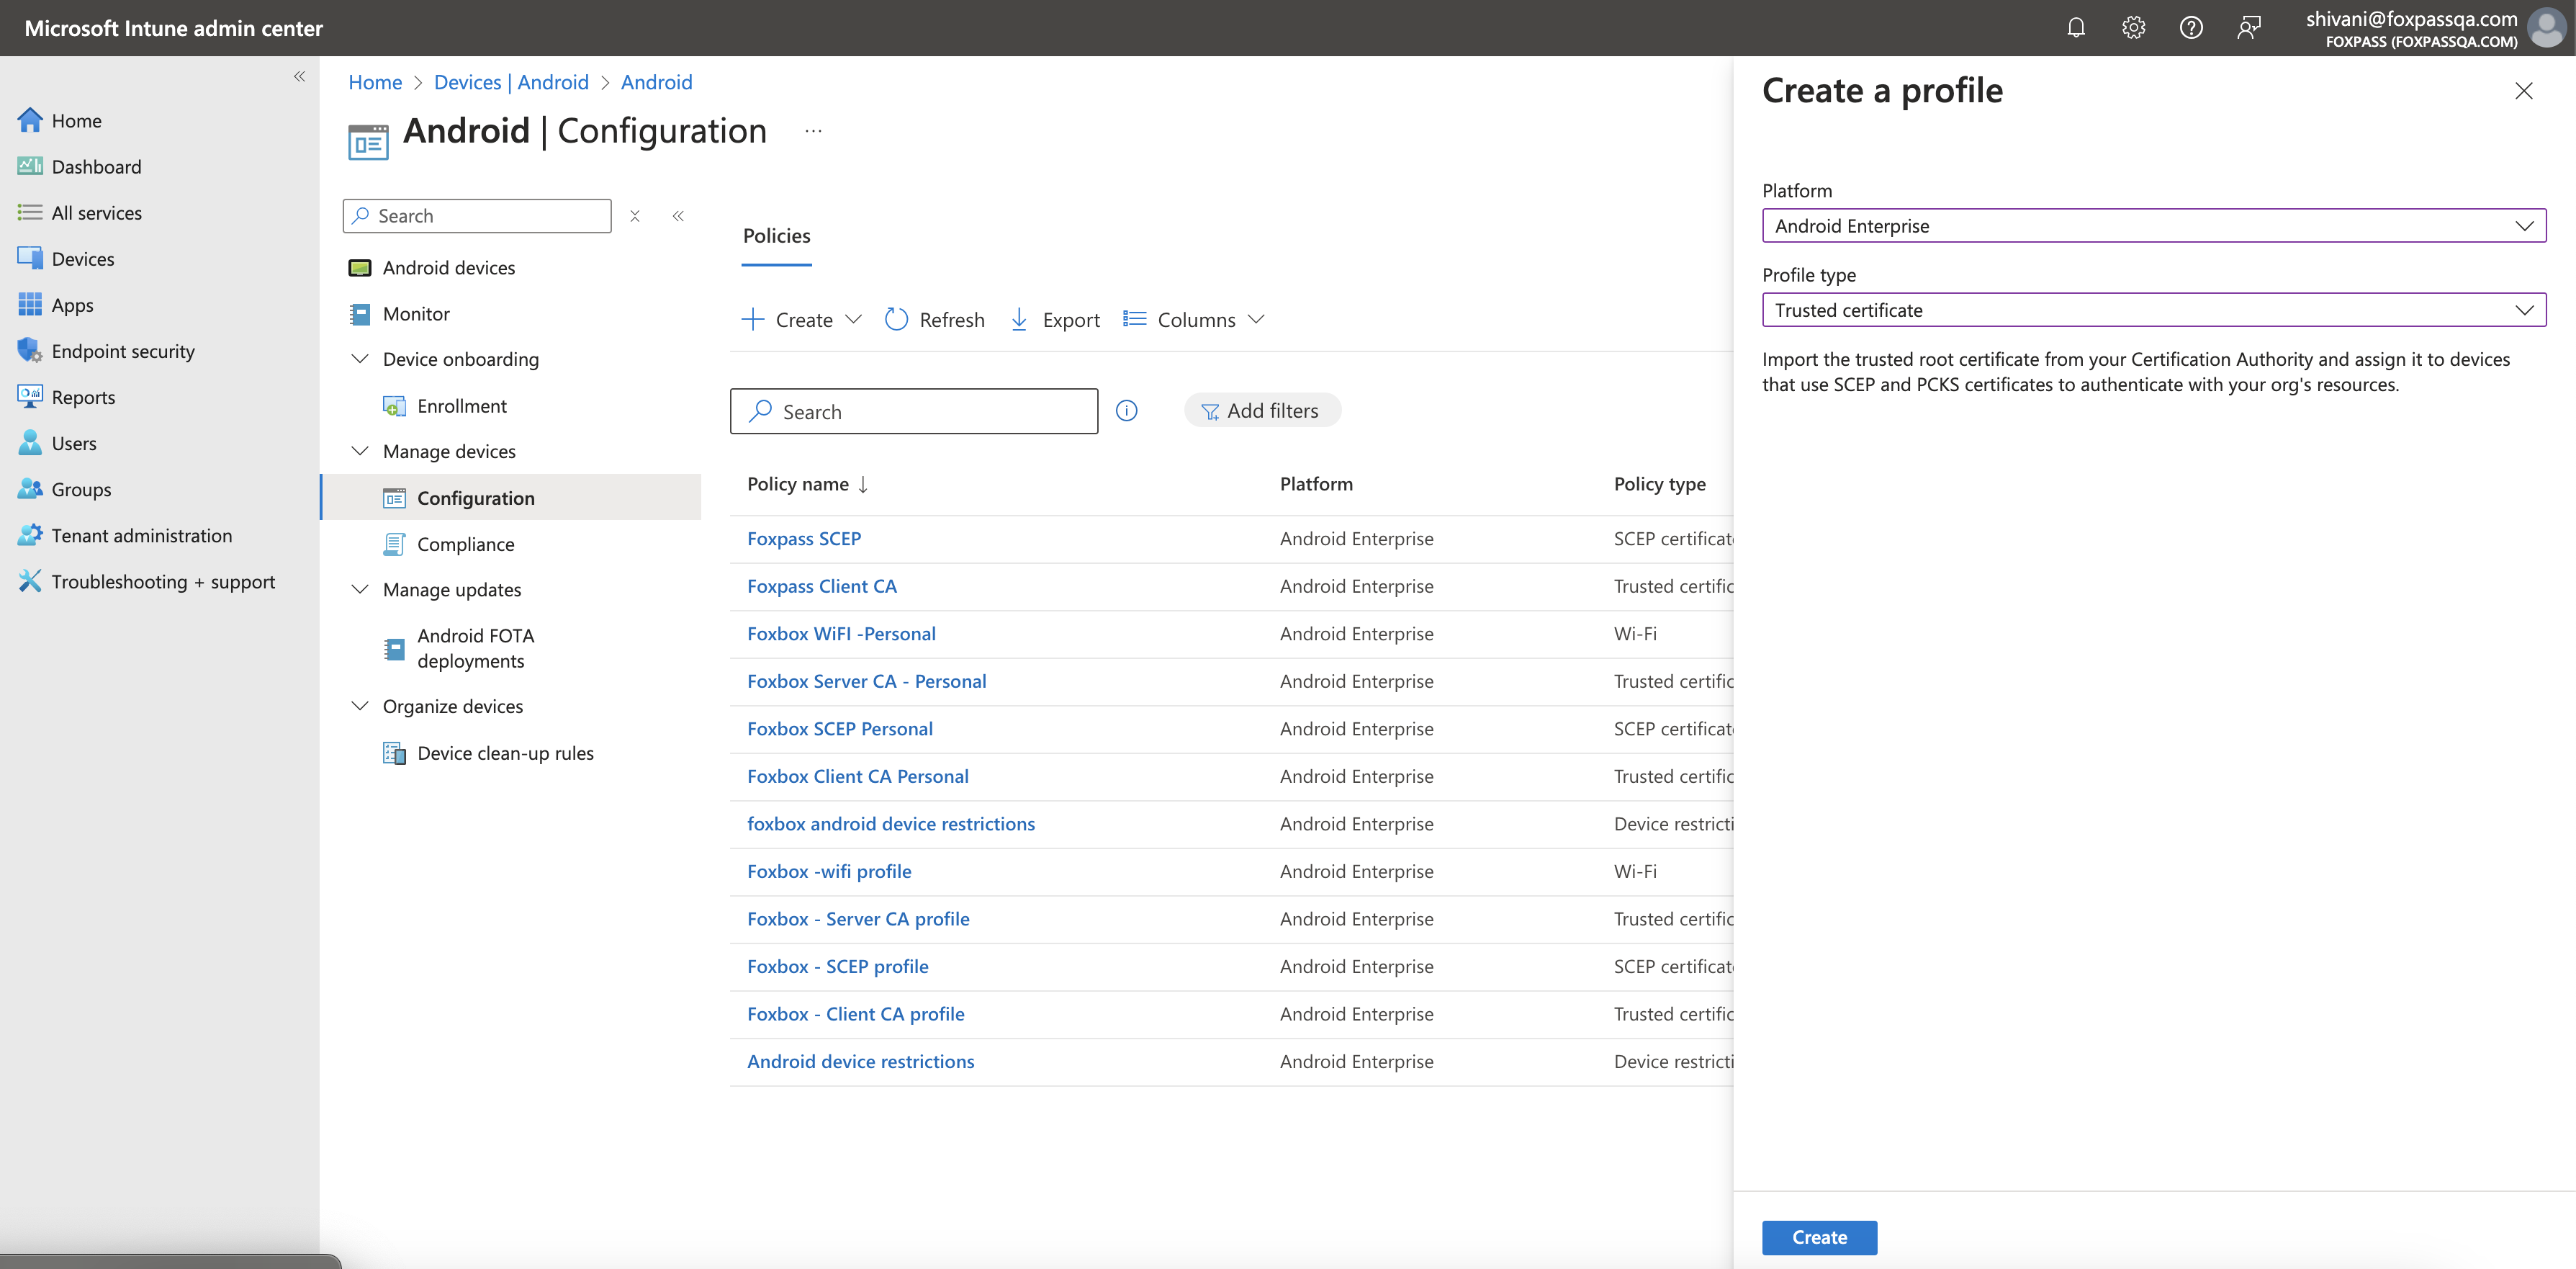Click the Compliance document icon
Image resolution: width=2576 pixels, height=1269 pixels.
(394, 544)
